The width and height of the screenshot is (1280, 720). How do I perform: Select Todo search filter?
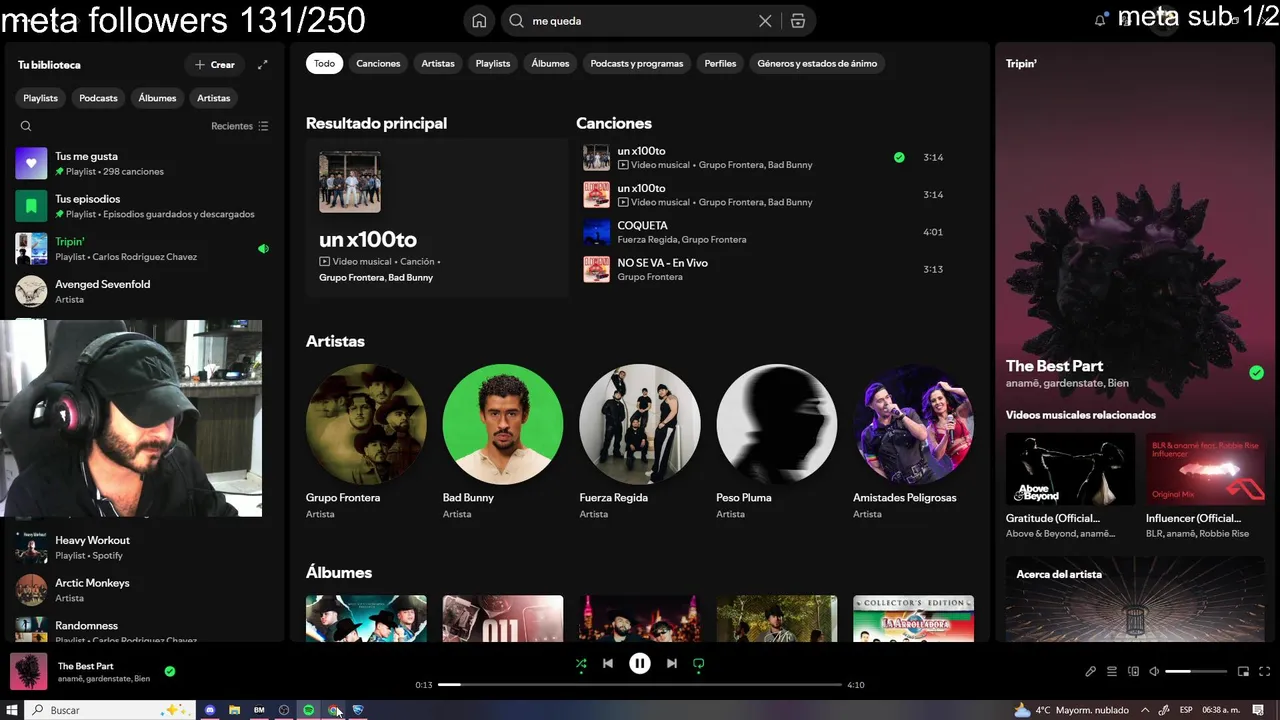pyautogui.click(x=325, y=63)
